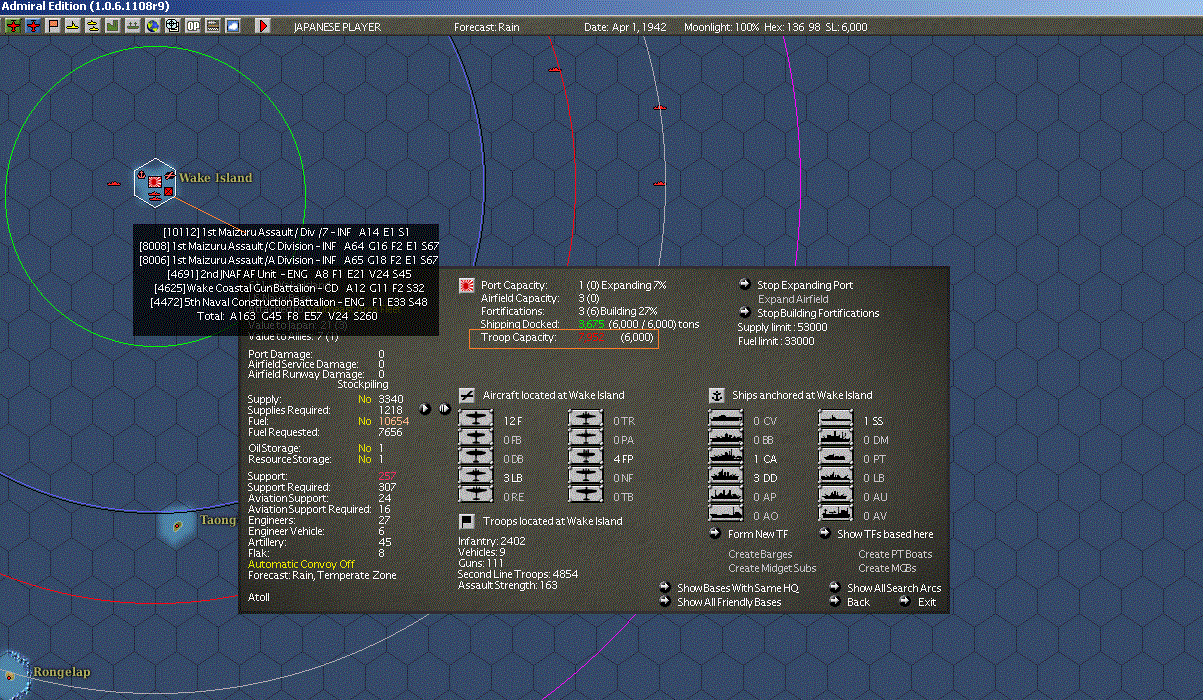Click the flag icon beside Troops located
This screenshot has width=1203, height=700.
pyautogui.click(x=466, y=521)
